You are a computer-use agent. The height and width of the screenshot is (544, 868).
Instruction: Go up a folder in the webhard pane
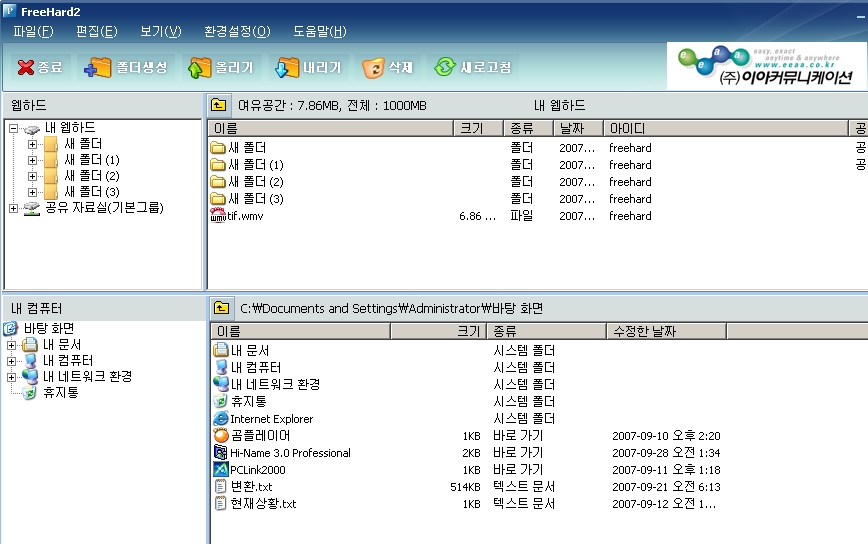pos(219,105)
